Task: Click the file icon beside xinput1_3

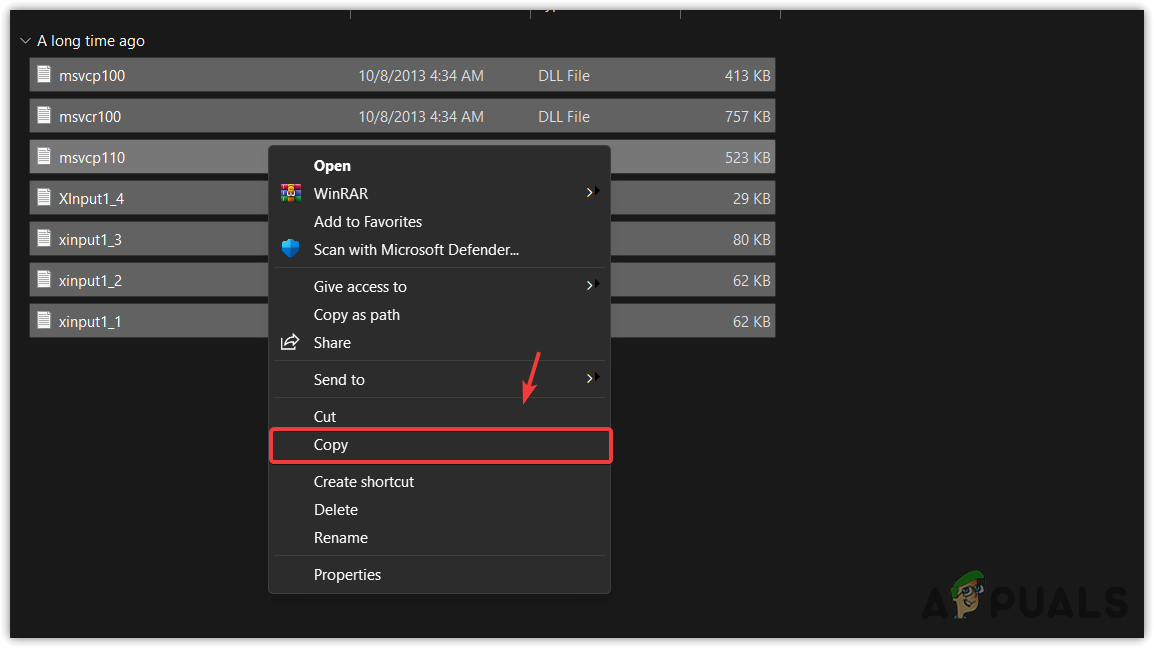Action: point(43,239)
